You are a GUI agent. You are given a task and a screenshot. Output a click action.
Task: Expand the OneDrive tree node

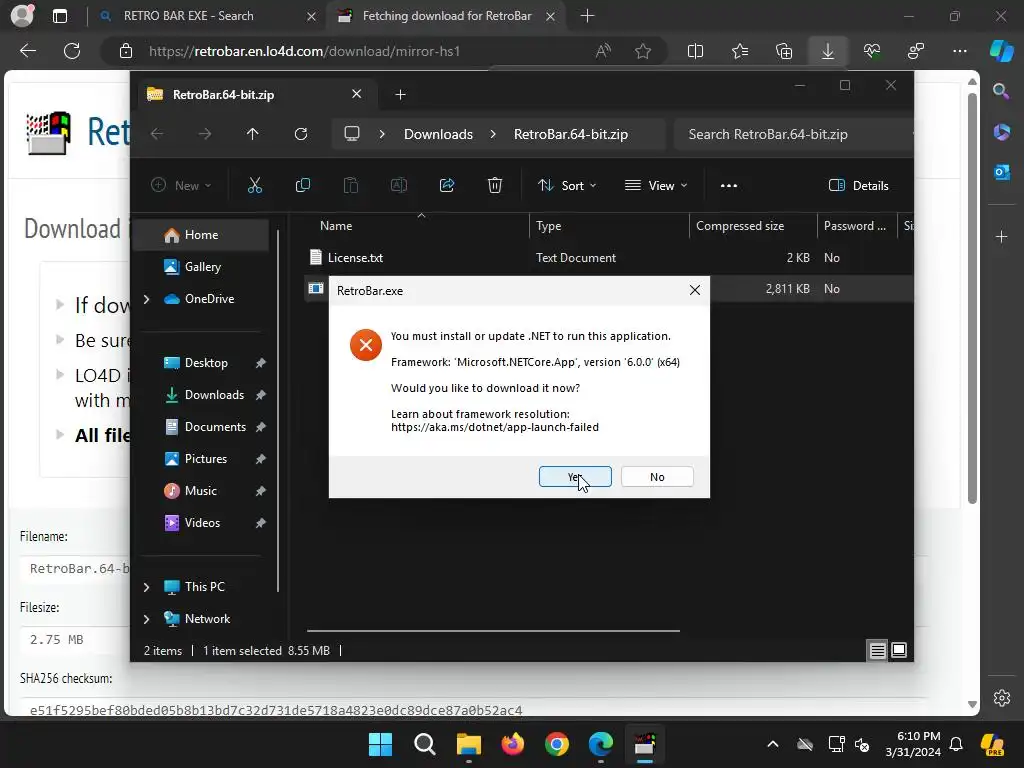click(146, 299)
